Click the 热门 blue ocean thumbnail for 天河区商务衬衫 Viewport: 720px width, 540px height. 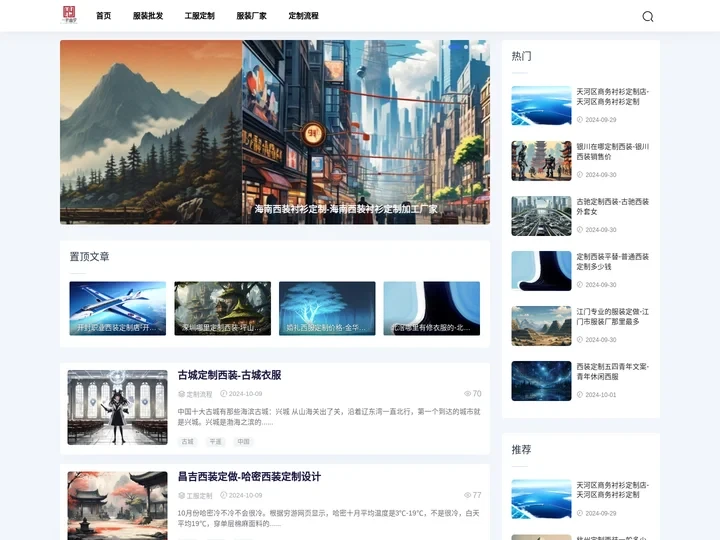tap(541, 106)
